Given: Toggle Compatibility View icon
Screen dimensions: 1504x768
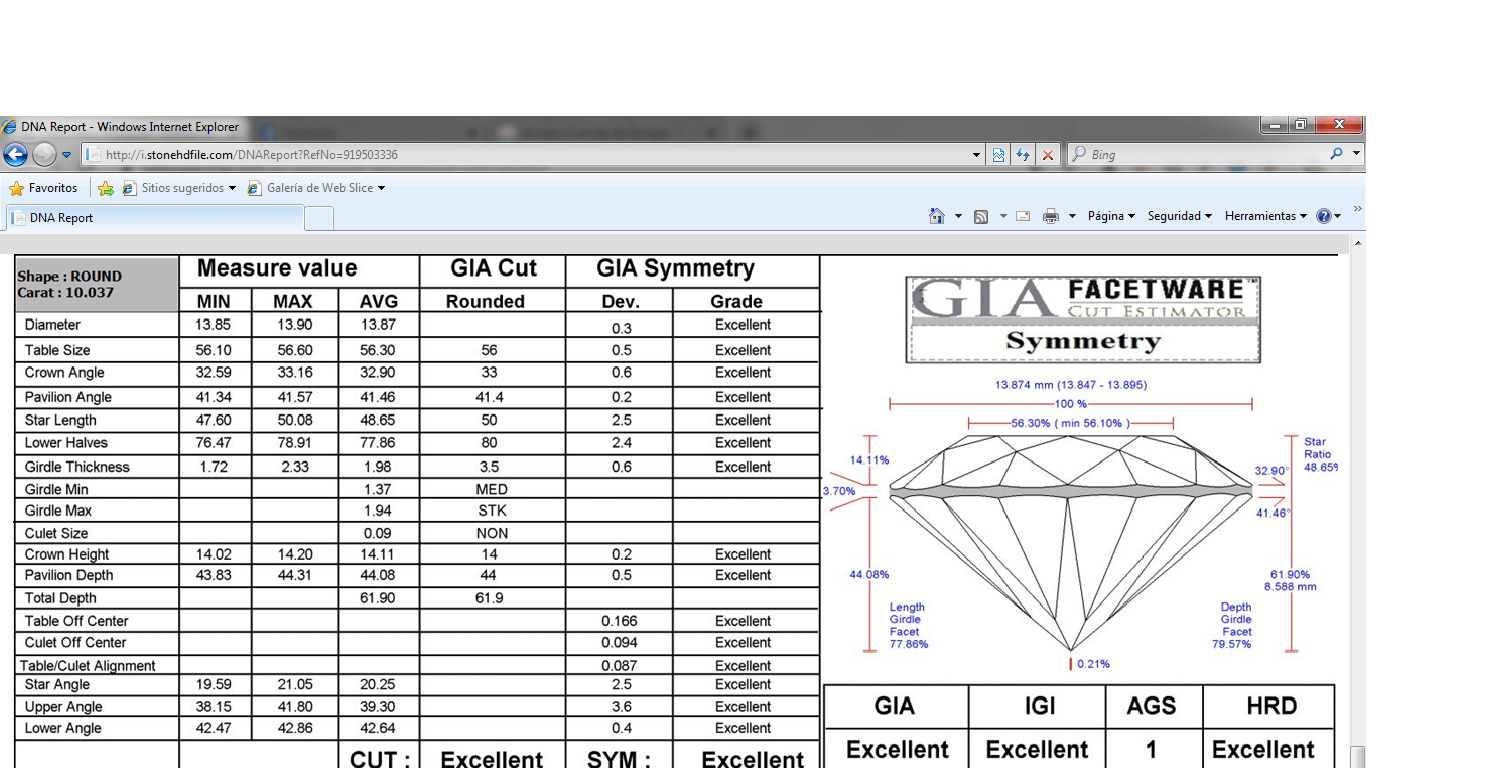Looking at the screenshot, I should click(998, 155).
